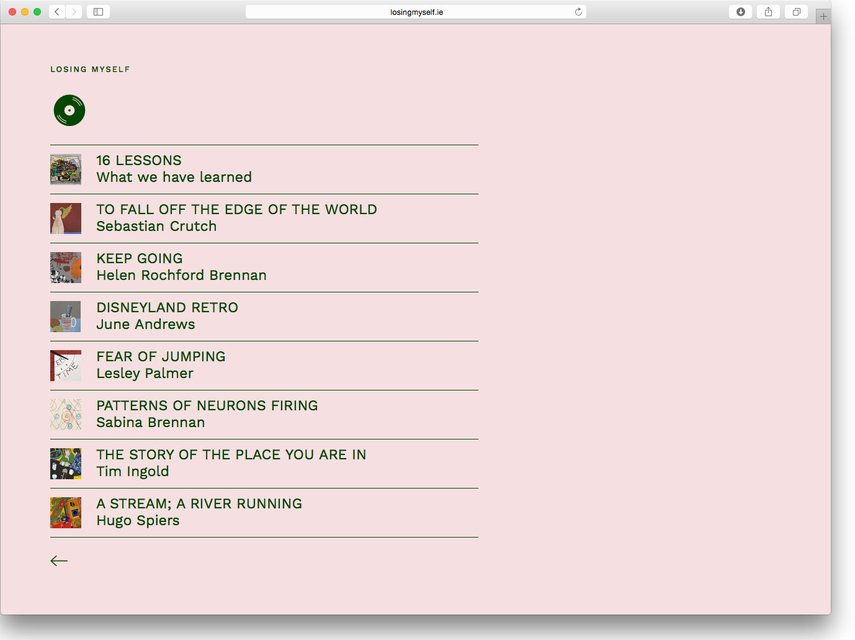This screenshot has height=640, width=855.
Task: Click Safari's forward navigation button
Action: (x=74, y=12)
